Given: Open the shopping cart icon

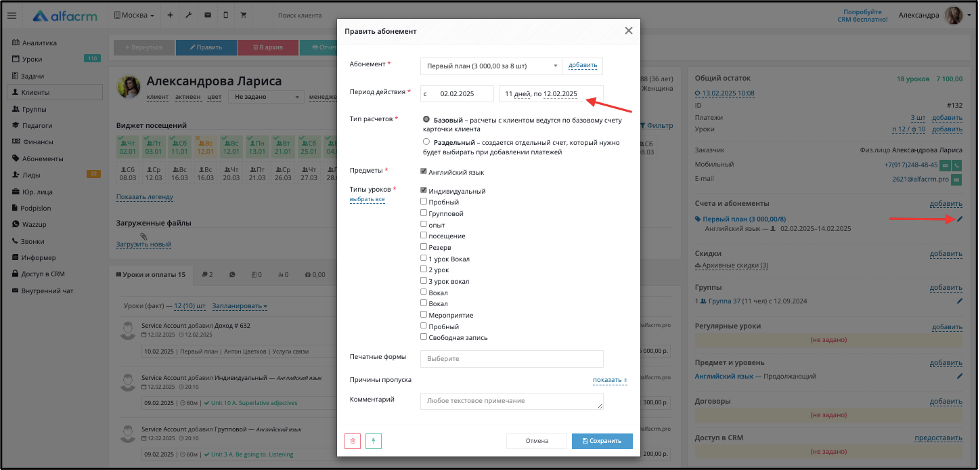Looking at the screenshot, I should pos(244,15).
